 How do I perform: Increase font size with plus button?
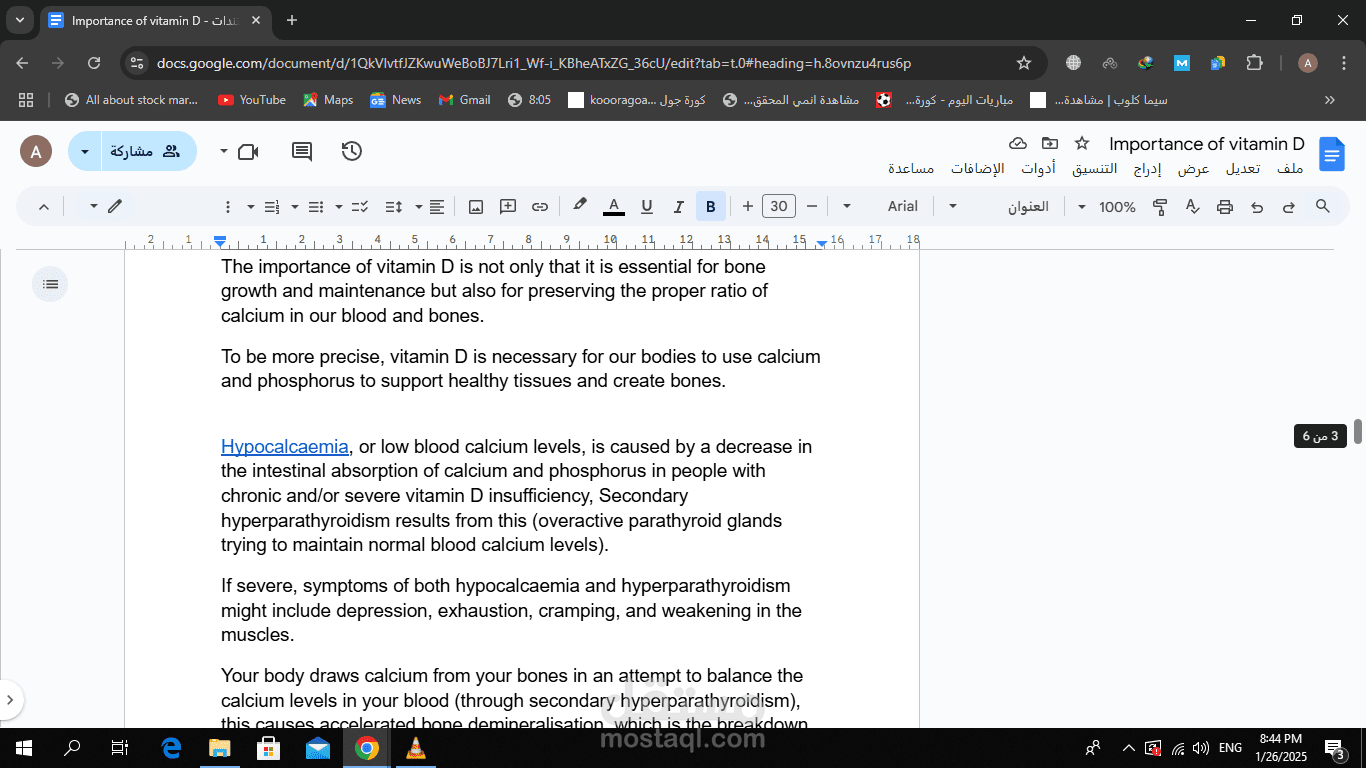click(x=748, y=207)
